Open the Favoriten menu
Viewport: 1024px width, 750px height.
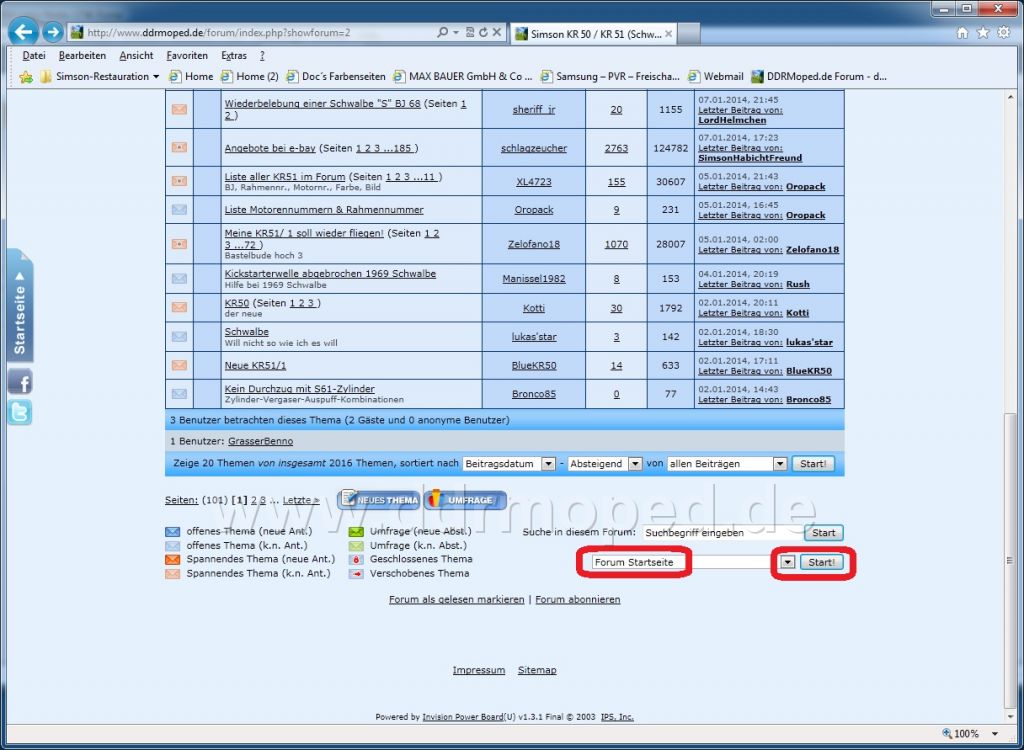click(x=187, y=56)
